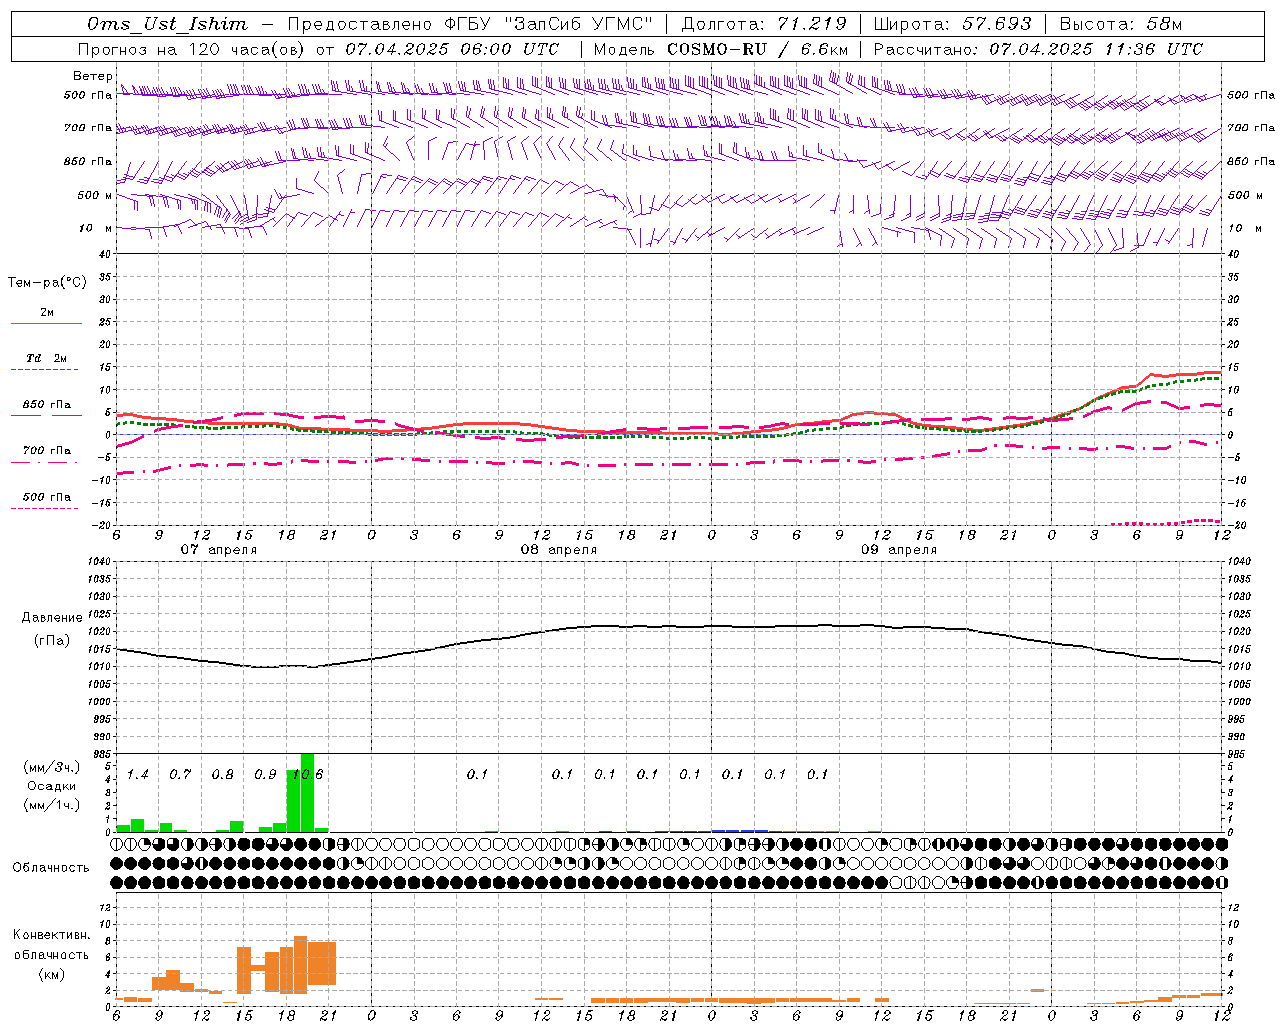Click the 850 гПа temperature legend entry
The image size is (1280, 1024).
pyautogui.click(x=47, y=405)
